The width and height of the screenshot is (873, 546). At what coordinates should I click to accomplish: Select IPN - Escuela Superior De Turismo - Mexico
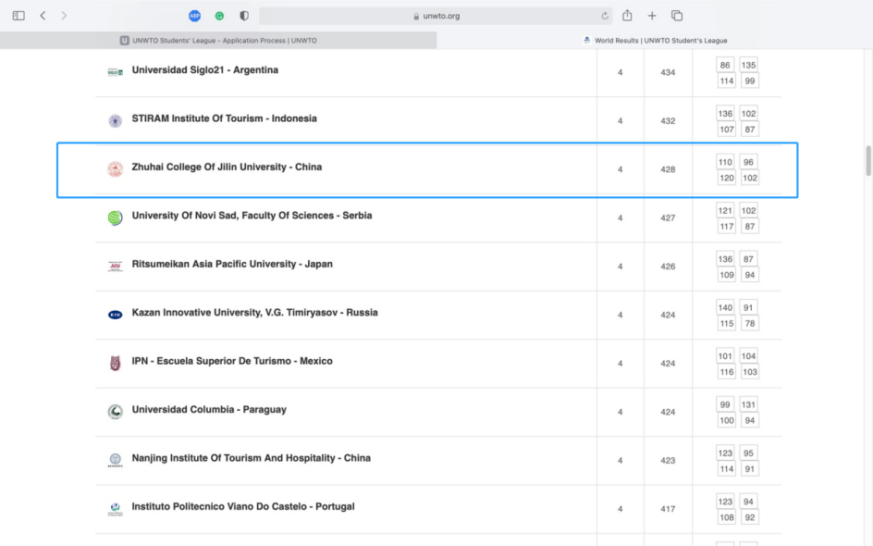tap(232, 361)
